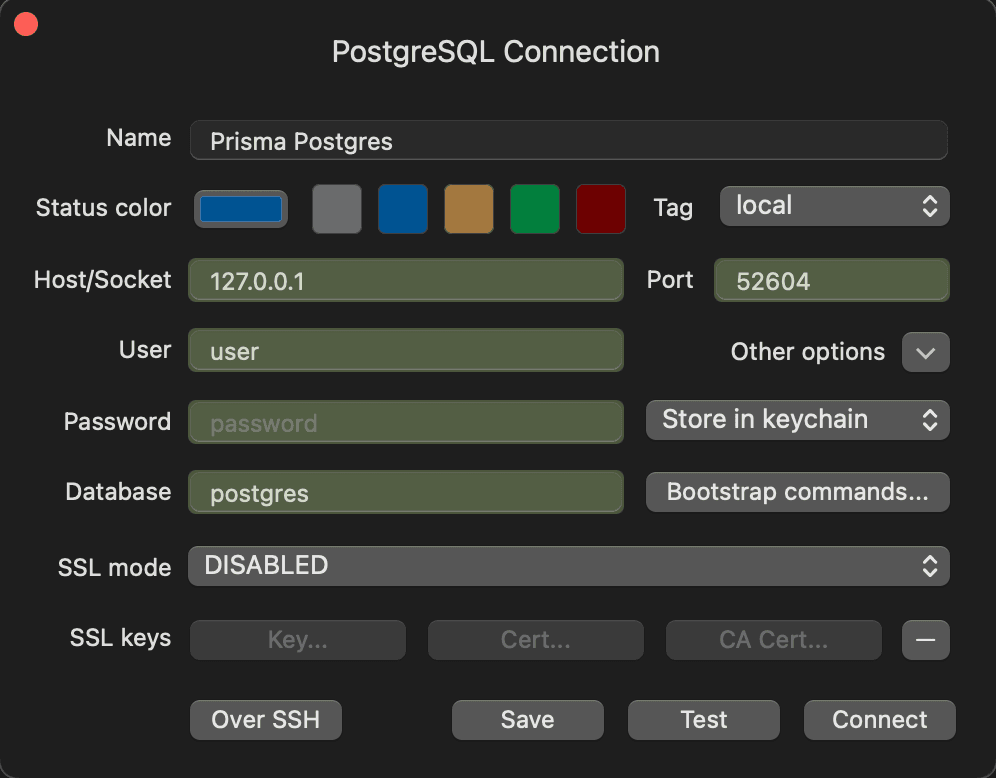Select the dark red status color swatch
This screenshot has width=996, height=778.
tap(600, 209)
